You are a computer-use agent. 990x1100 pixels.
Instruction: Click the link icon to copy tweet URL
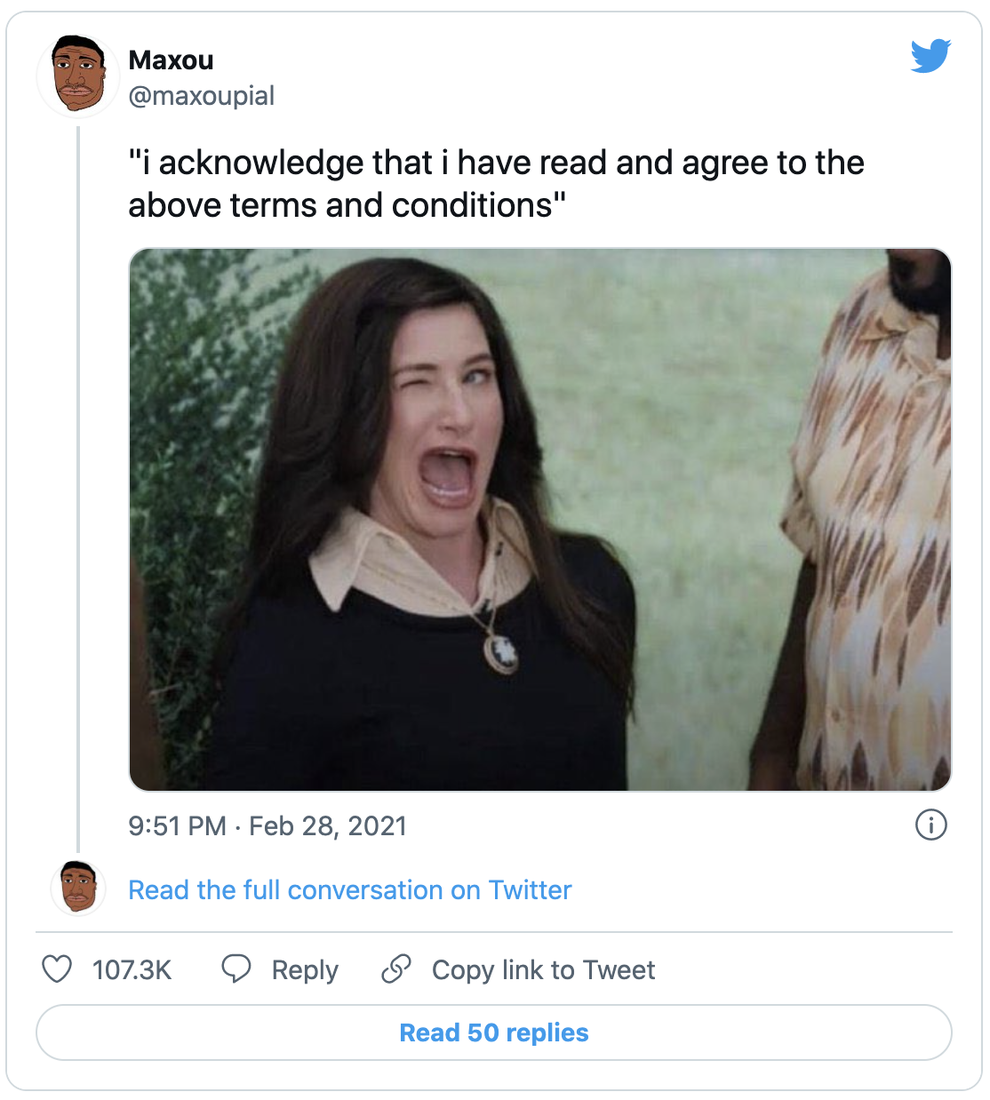pos(397,968)
